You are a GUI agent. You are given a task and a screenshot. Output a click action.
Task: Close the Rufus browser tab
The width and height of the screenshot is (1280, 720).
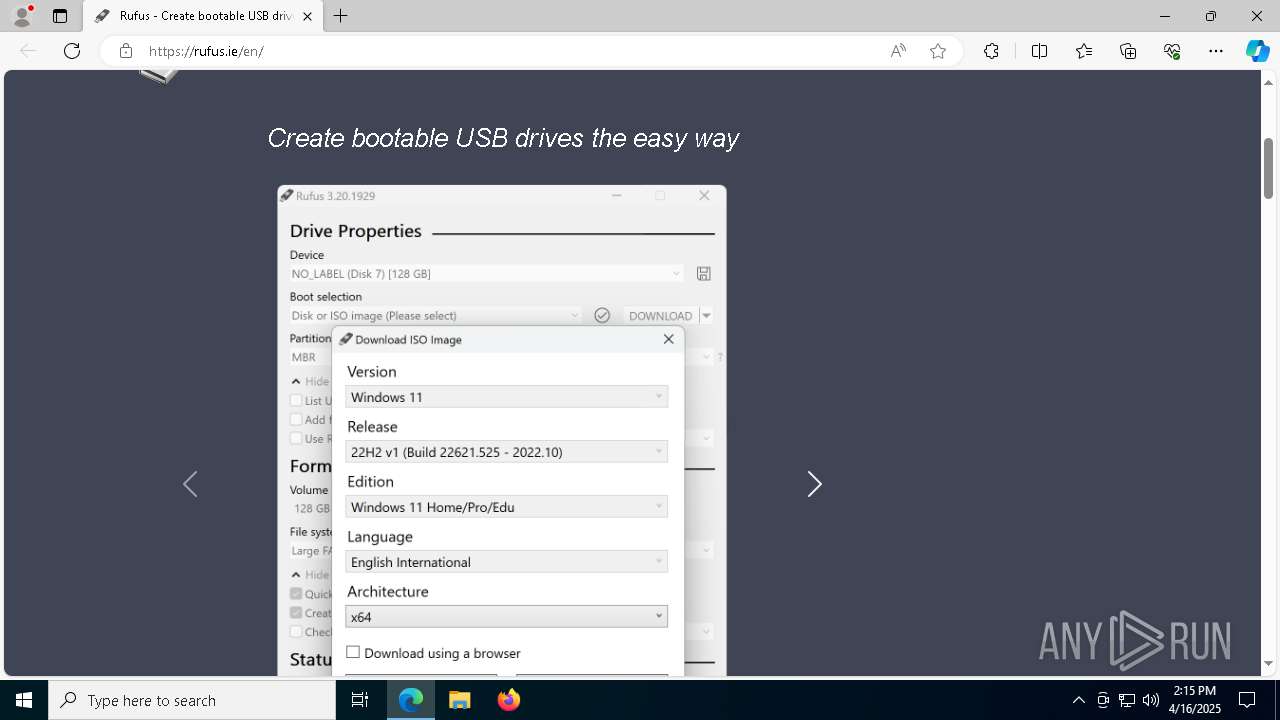(x=307, y=16)
